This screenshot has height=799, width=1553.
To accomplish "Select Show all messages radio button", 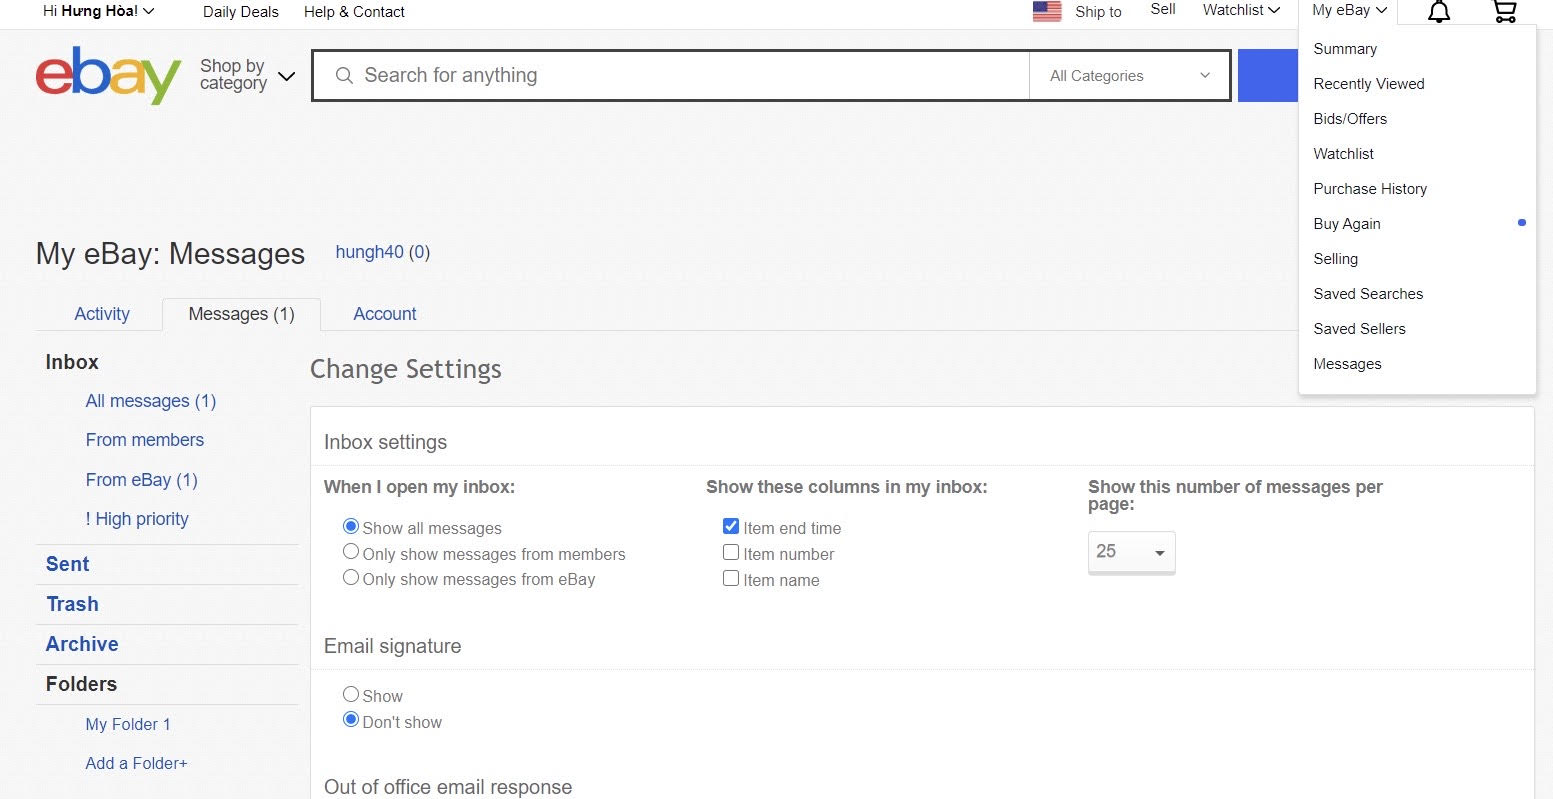I will [351, 526].
